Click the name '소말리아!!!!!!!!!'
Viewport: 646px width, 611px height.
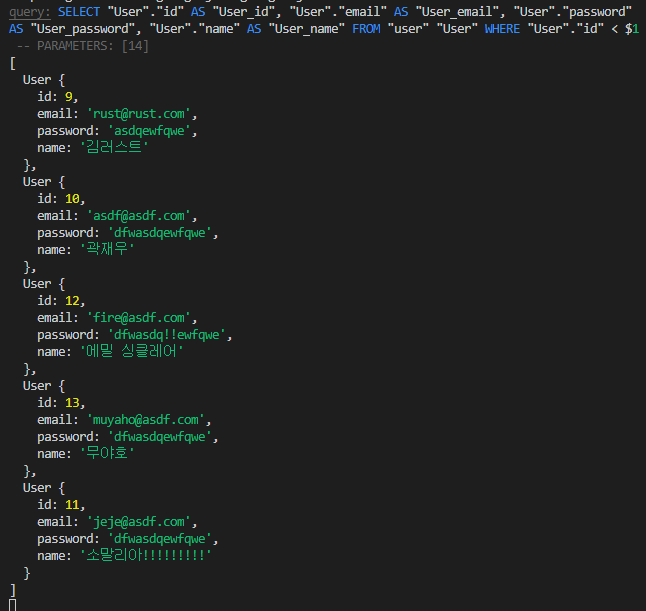(x=147, y=556)
